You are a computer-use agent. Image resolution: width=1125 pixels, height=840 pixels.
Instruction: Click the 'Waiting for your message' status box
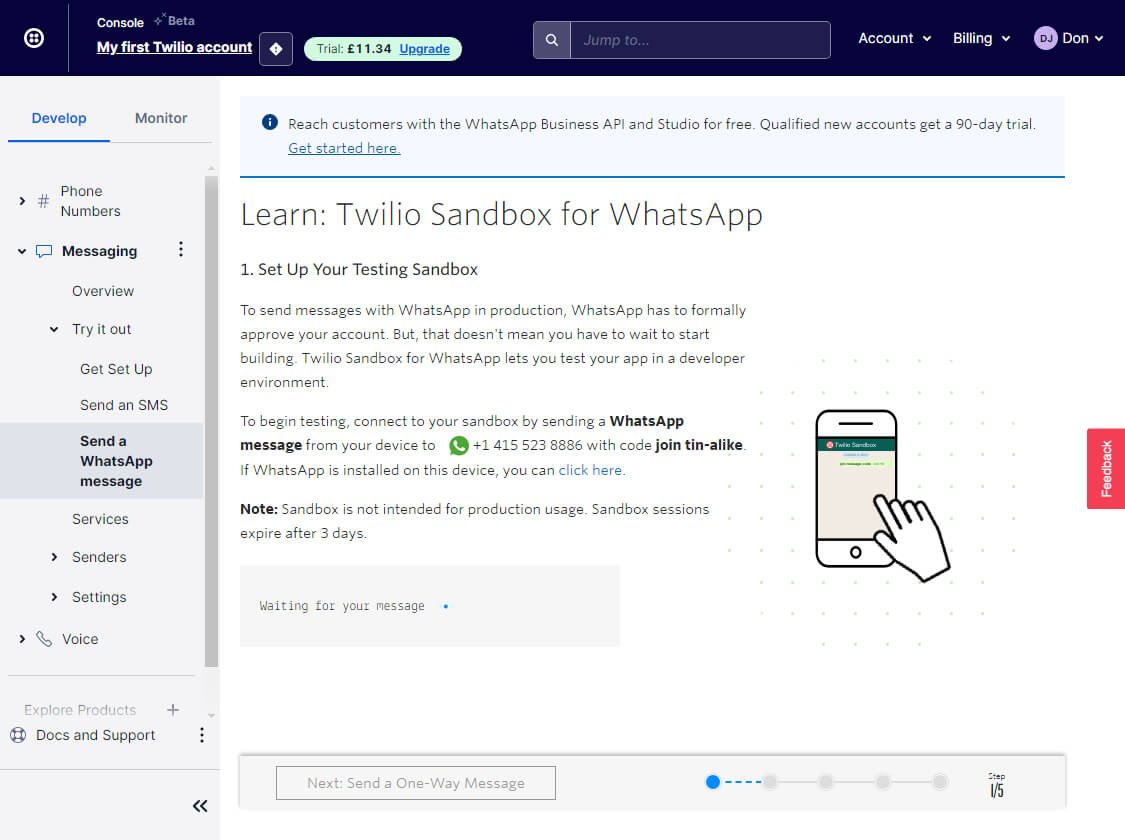coord(430,606)
